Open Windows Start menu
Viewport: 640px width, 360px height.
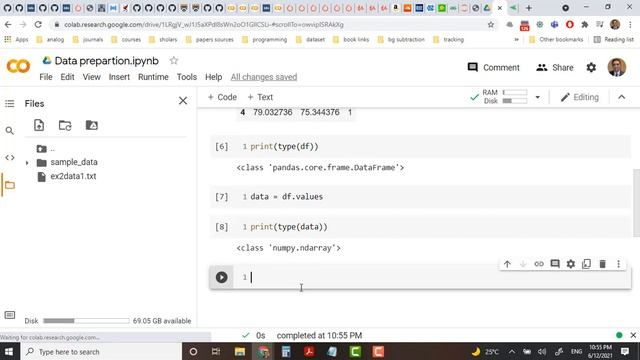coord(9,351)
